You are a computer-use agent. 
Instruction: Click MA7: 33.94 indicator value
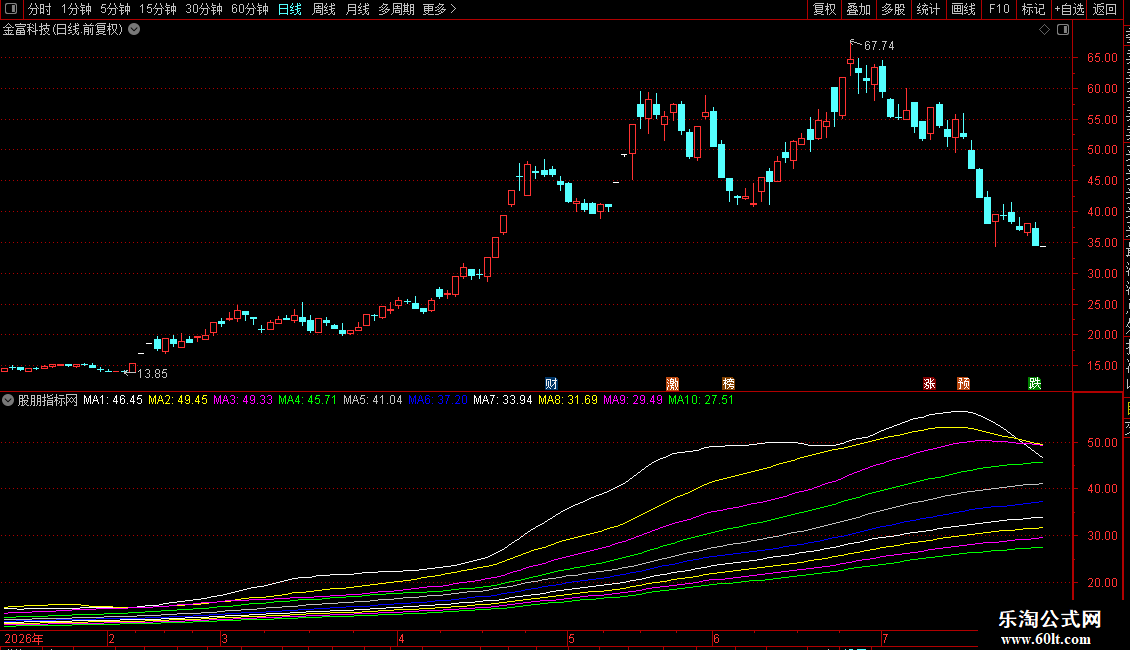pos(503,400)
